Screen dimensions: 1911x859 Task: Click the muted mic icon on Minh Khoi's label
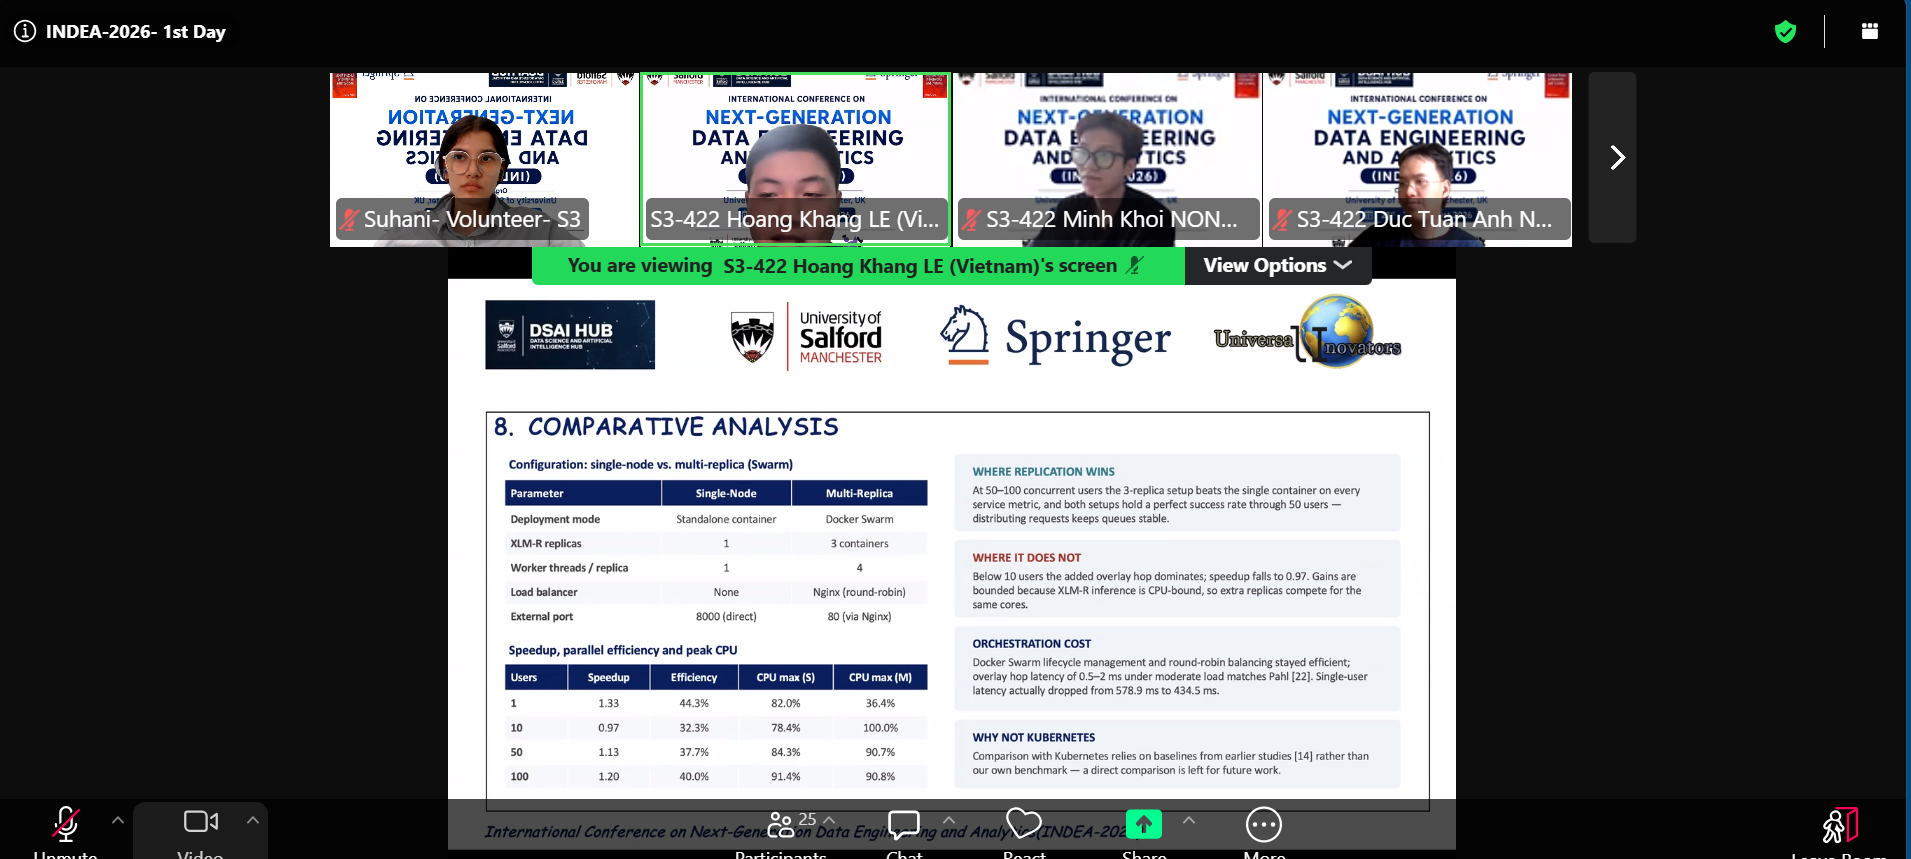point(971,220)
